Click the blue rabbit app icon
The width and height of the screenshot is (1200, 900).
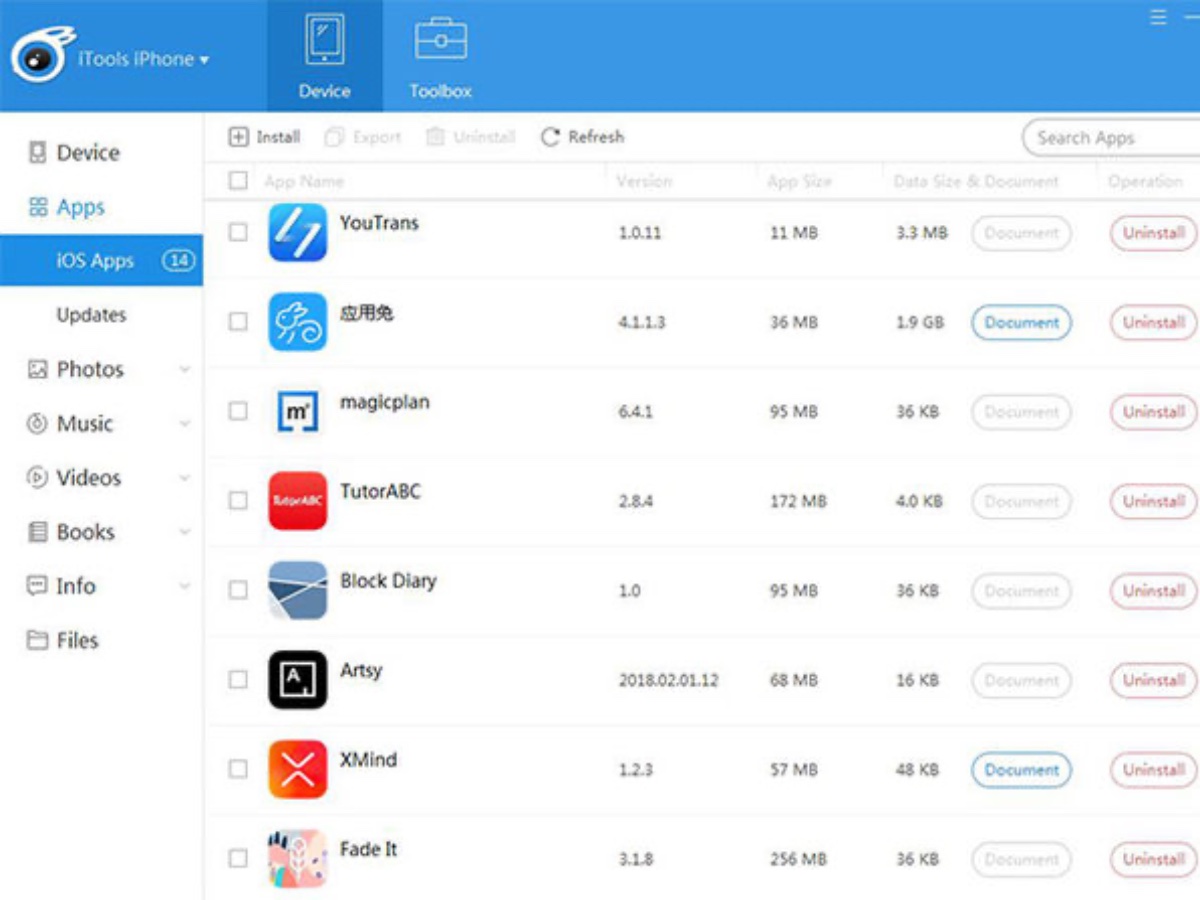297,322
